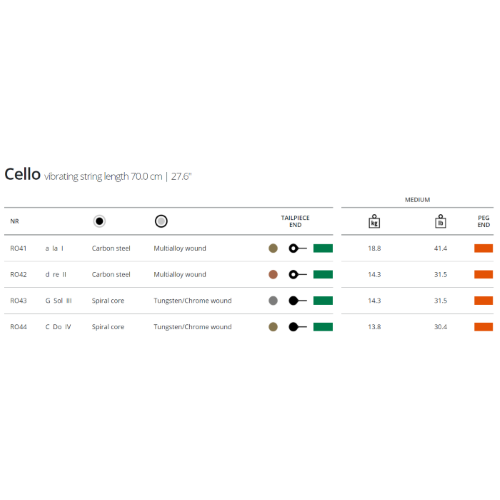Click the ball-end icon in RO42 row

(298, 274)
